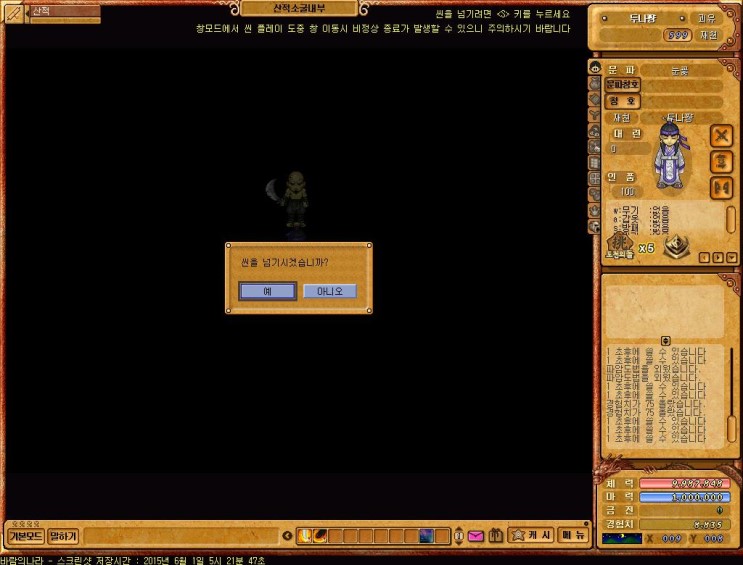Screen dimensions: 743x565
Task: Click the 말하기 (speak) button
Action: 63,536
